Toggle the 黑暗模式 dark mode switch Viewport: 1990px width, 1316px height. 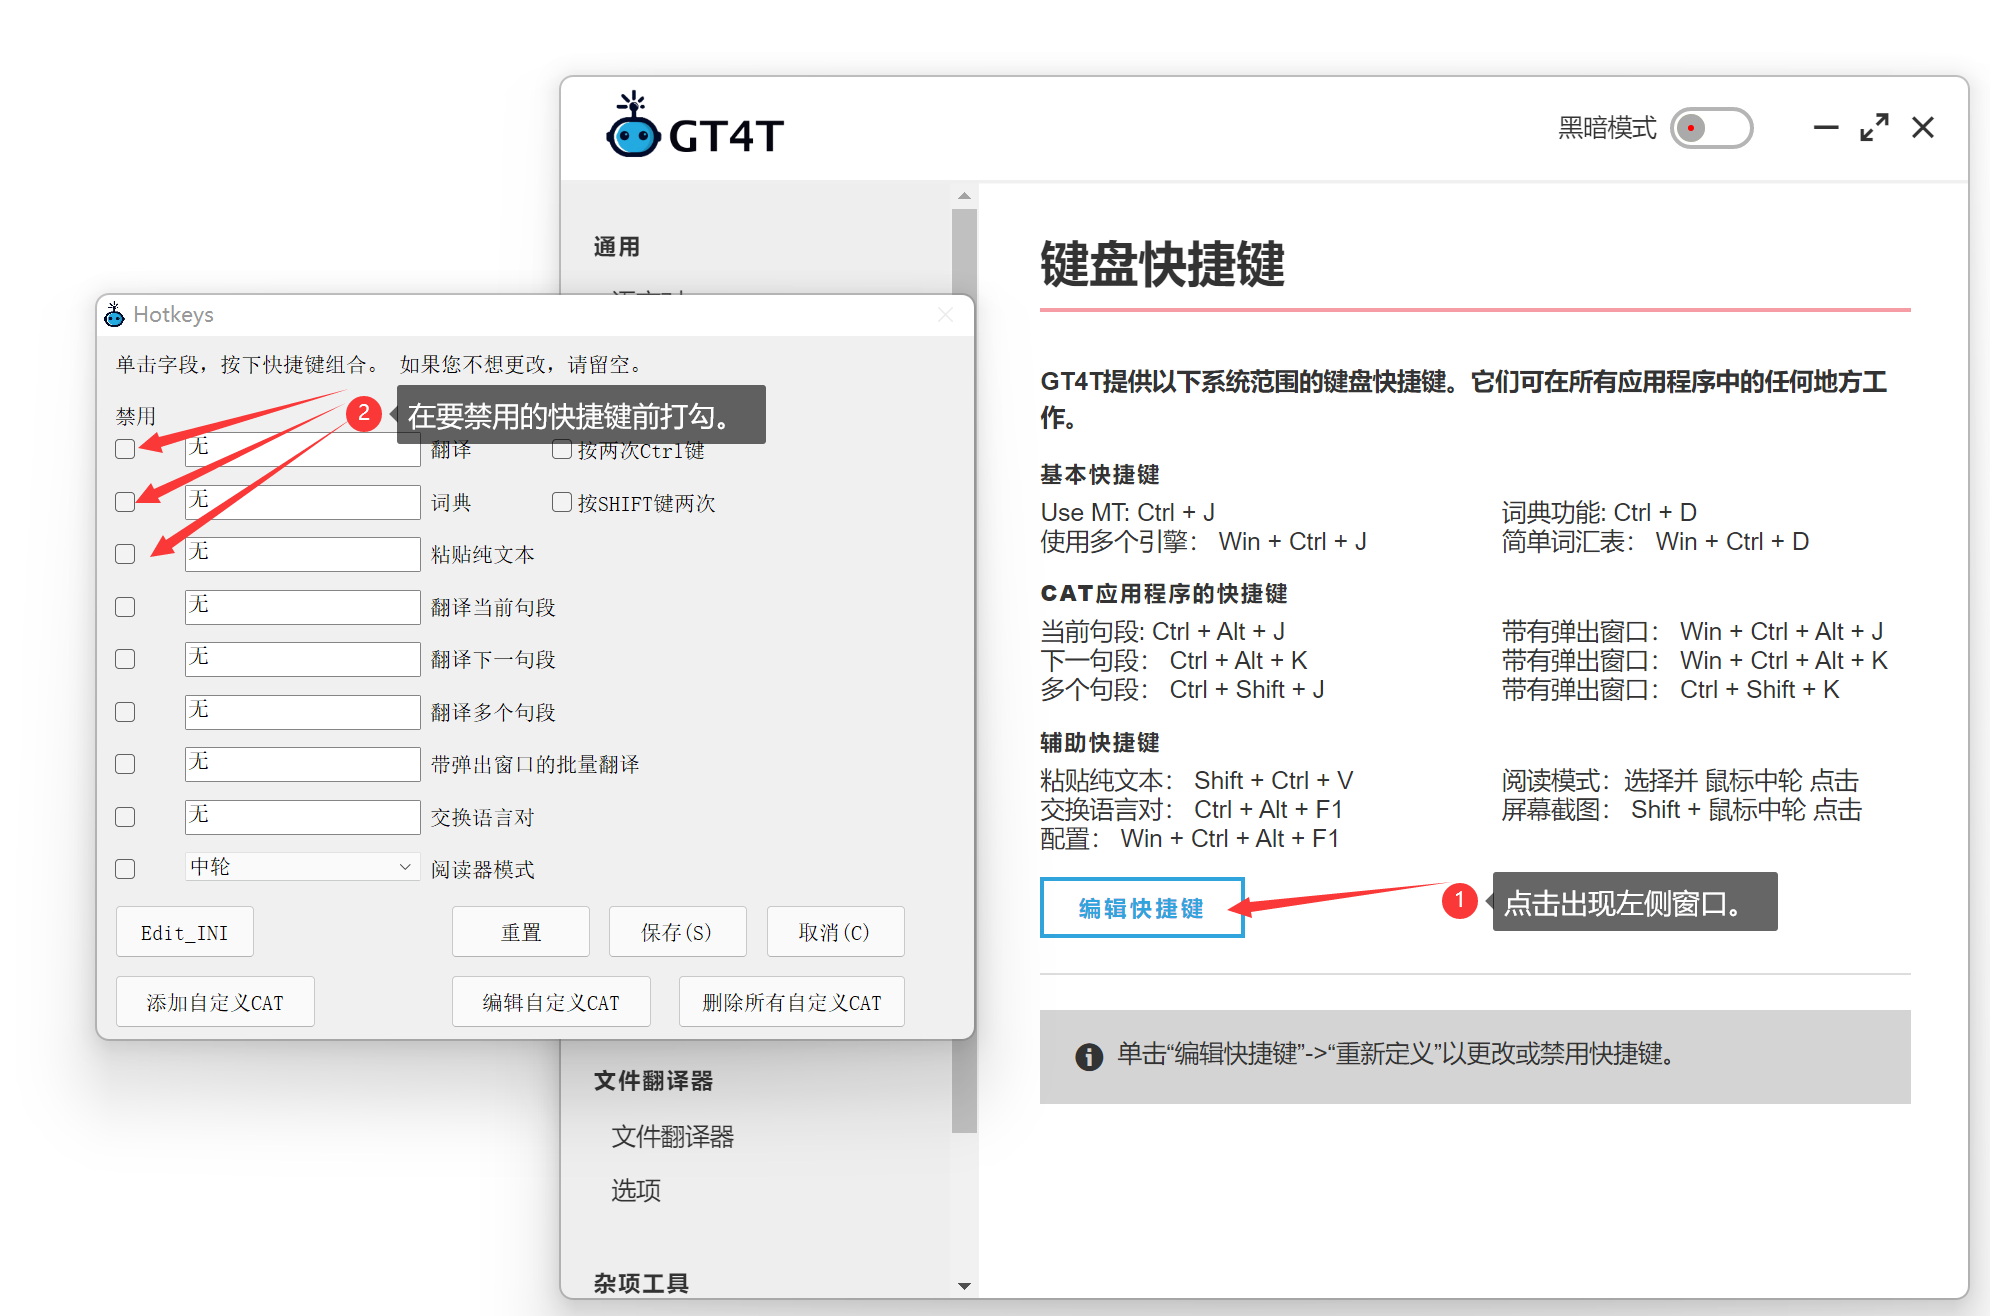1711,128
